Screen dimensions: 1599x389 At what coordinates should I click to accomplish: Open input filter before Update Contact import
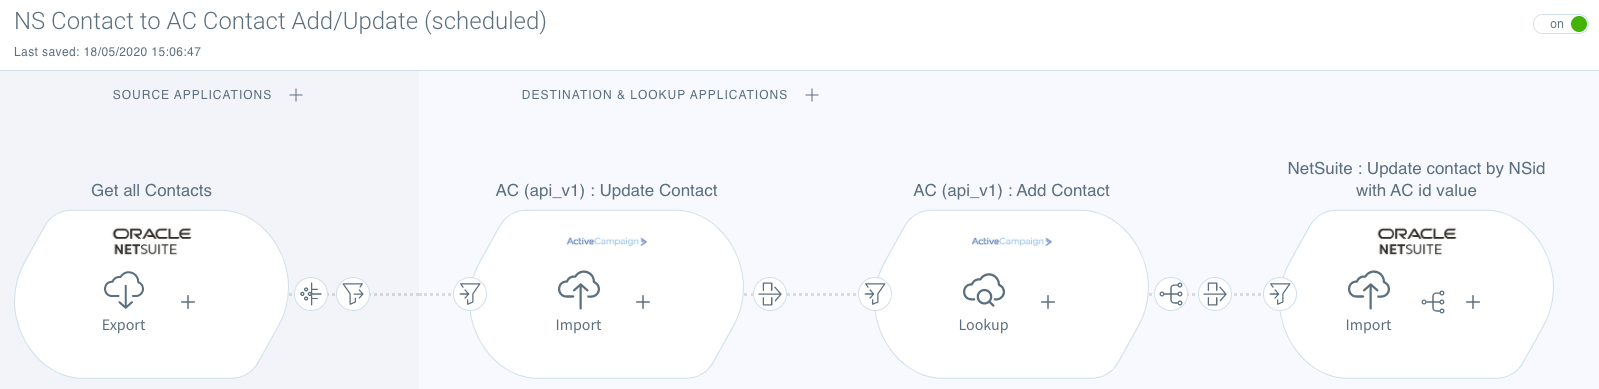coord(469,294)
